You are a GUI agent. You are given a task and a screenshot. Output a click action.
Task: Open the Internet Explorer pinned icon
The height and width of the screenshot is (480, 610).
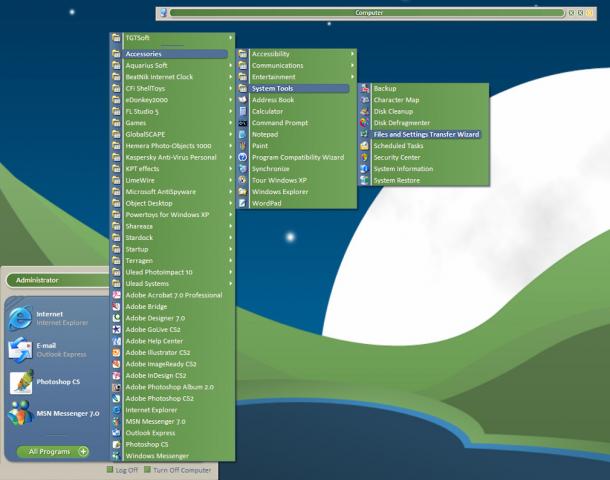tap(20, 318)
